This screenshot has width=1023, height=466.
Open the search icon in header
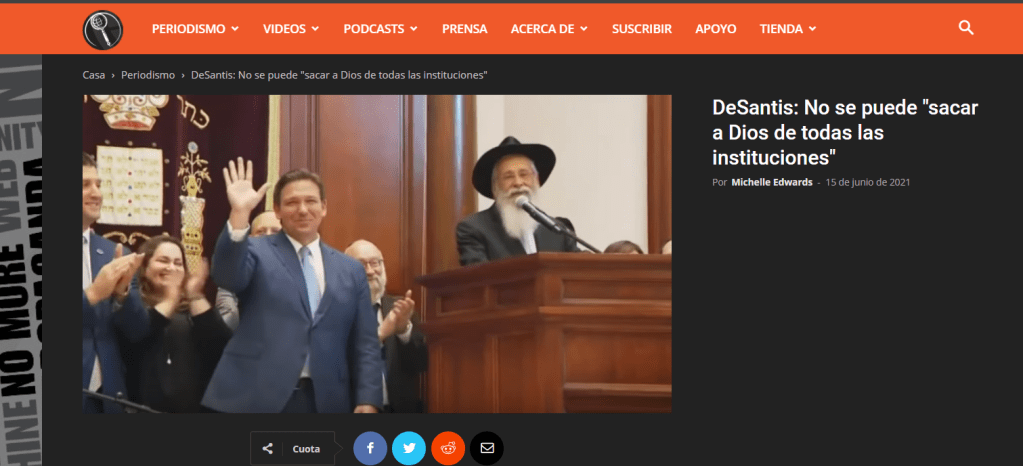[965, 28]
